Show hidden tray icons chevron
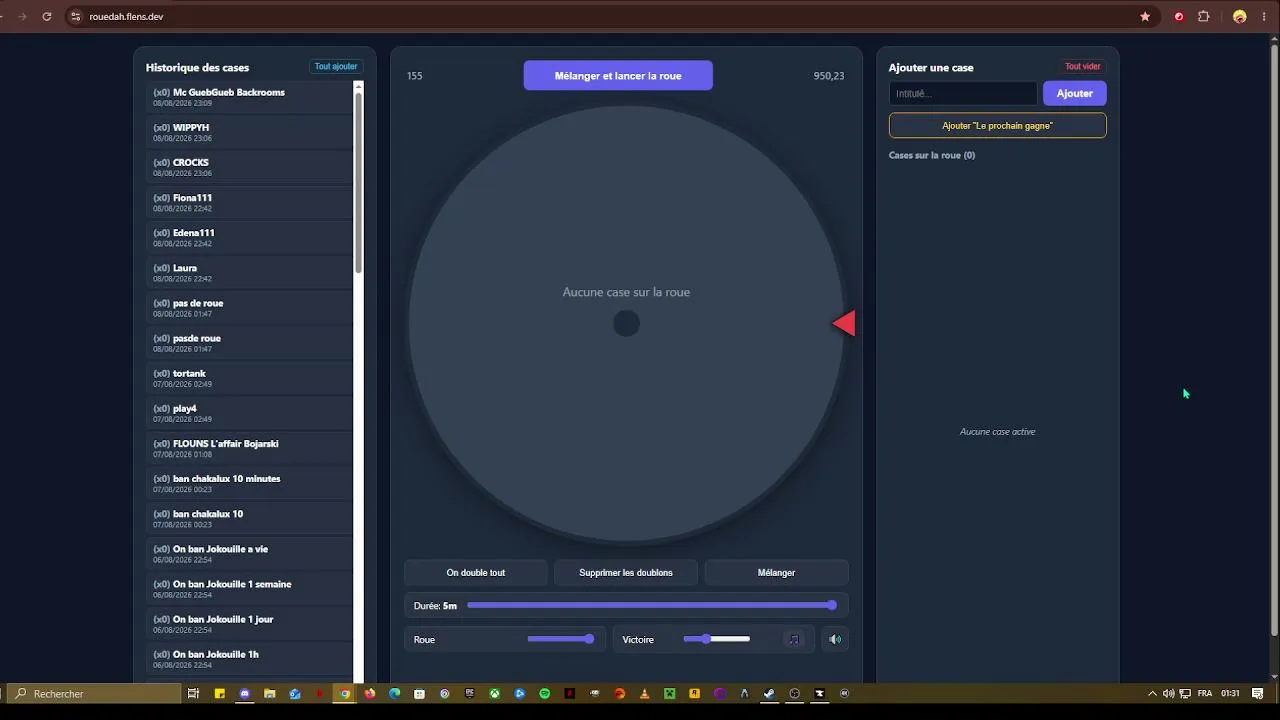The height and width of the screenshot is (720, 1280). pyautogui.click(x=1152, y=693)
